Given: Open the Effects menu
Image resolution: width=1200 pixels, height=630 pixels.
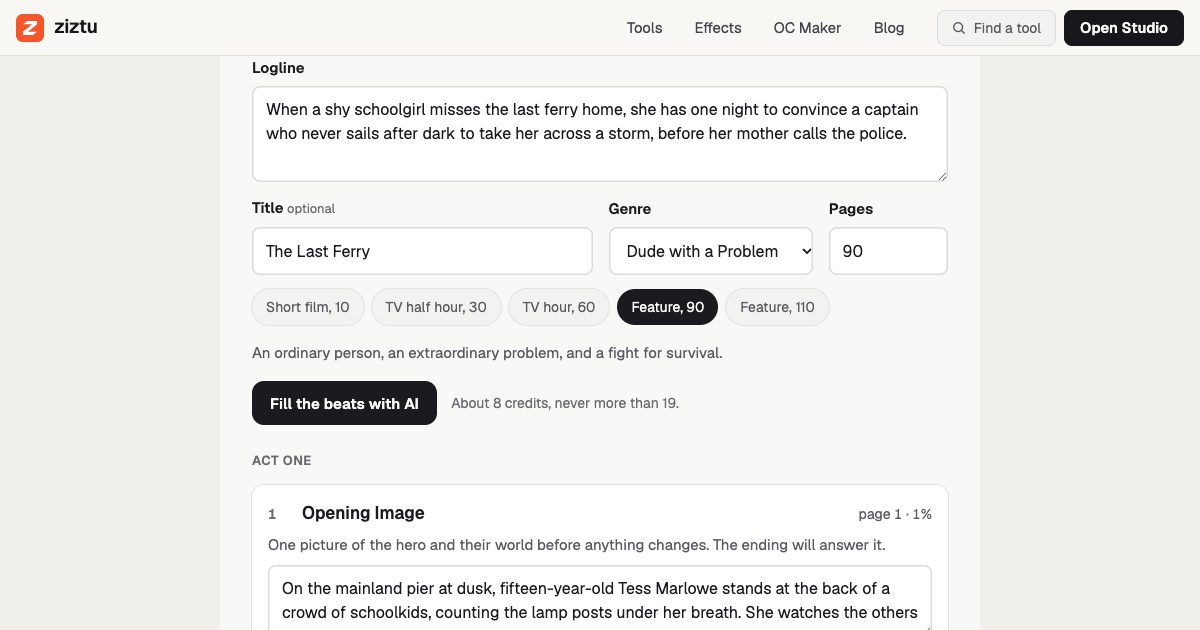Looking at the screenshot, I should (x=718, y=28).
